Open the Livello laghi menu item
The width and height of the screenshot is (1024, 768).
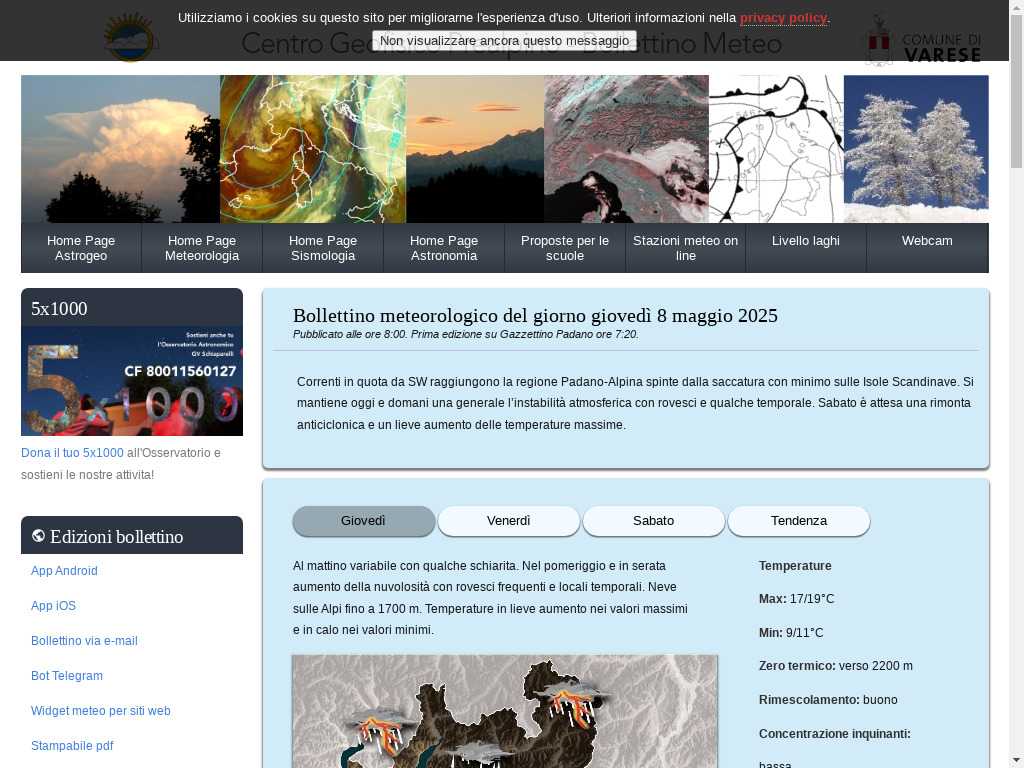tap(806, 248)
